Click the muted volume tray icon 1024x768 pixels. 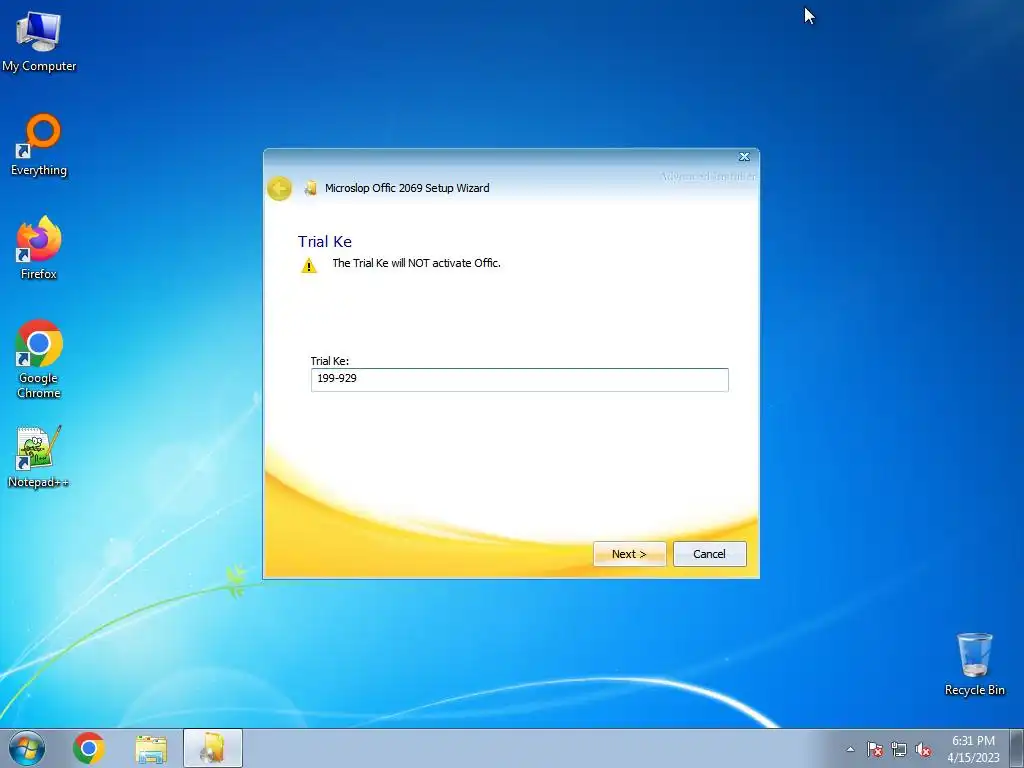923,749
